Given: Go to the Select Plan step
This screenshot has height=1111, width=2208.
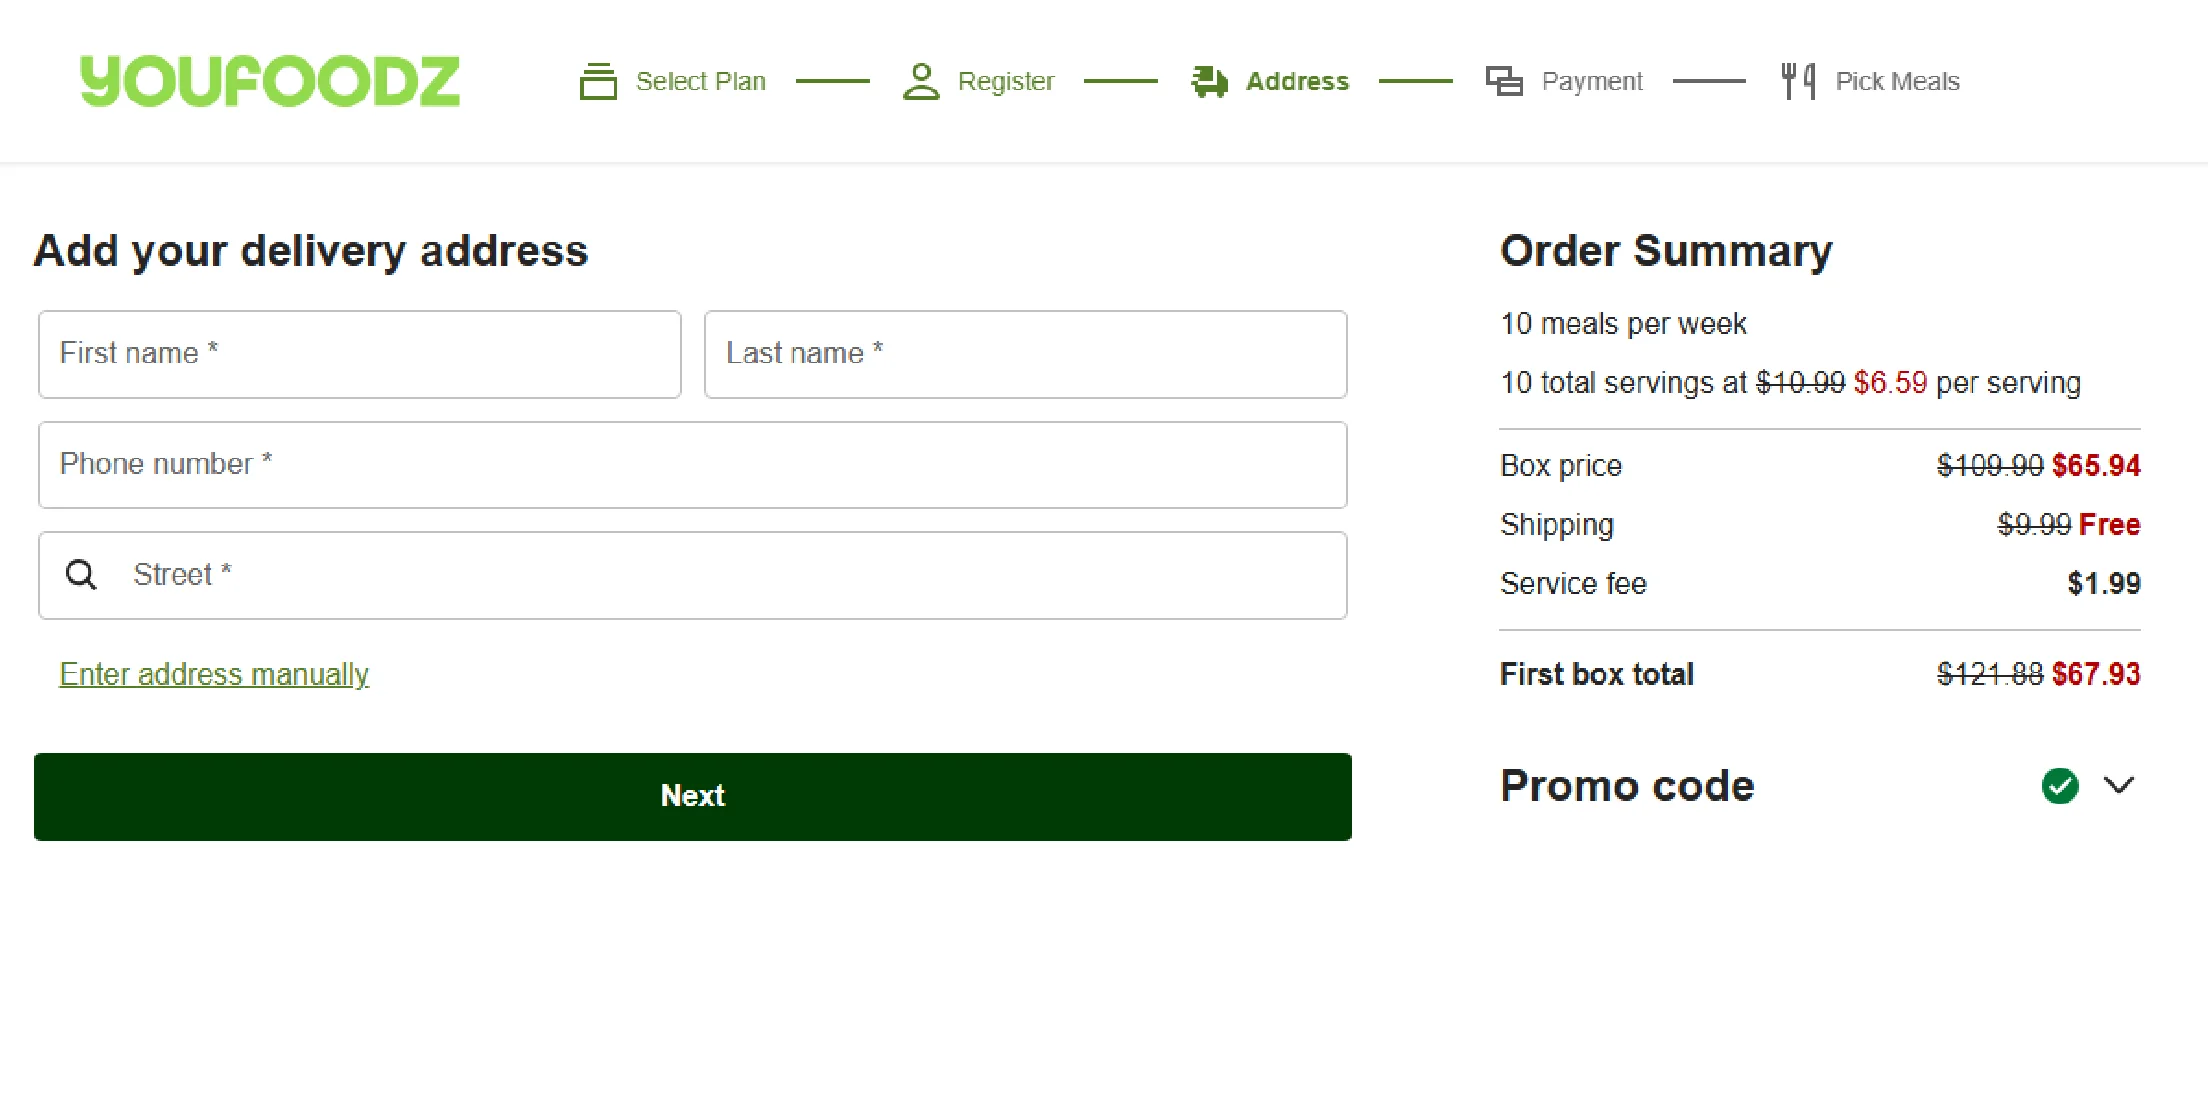Looking at the screenshot, I should click(700, 81).
